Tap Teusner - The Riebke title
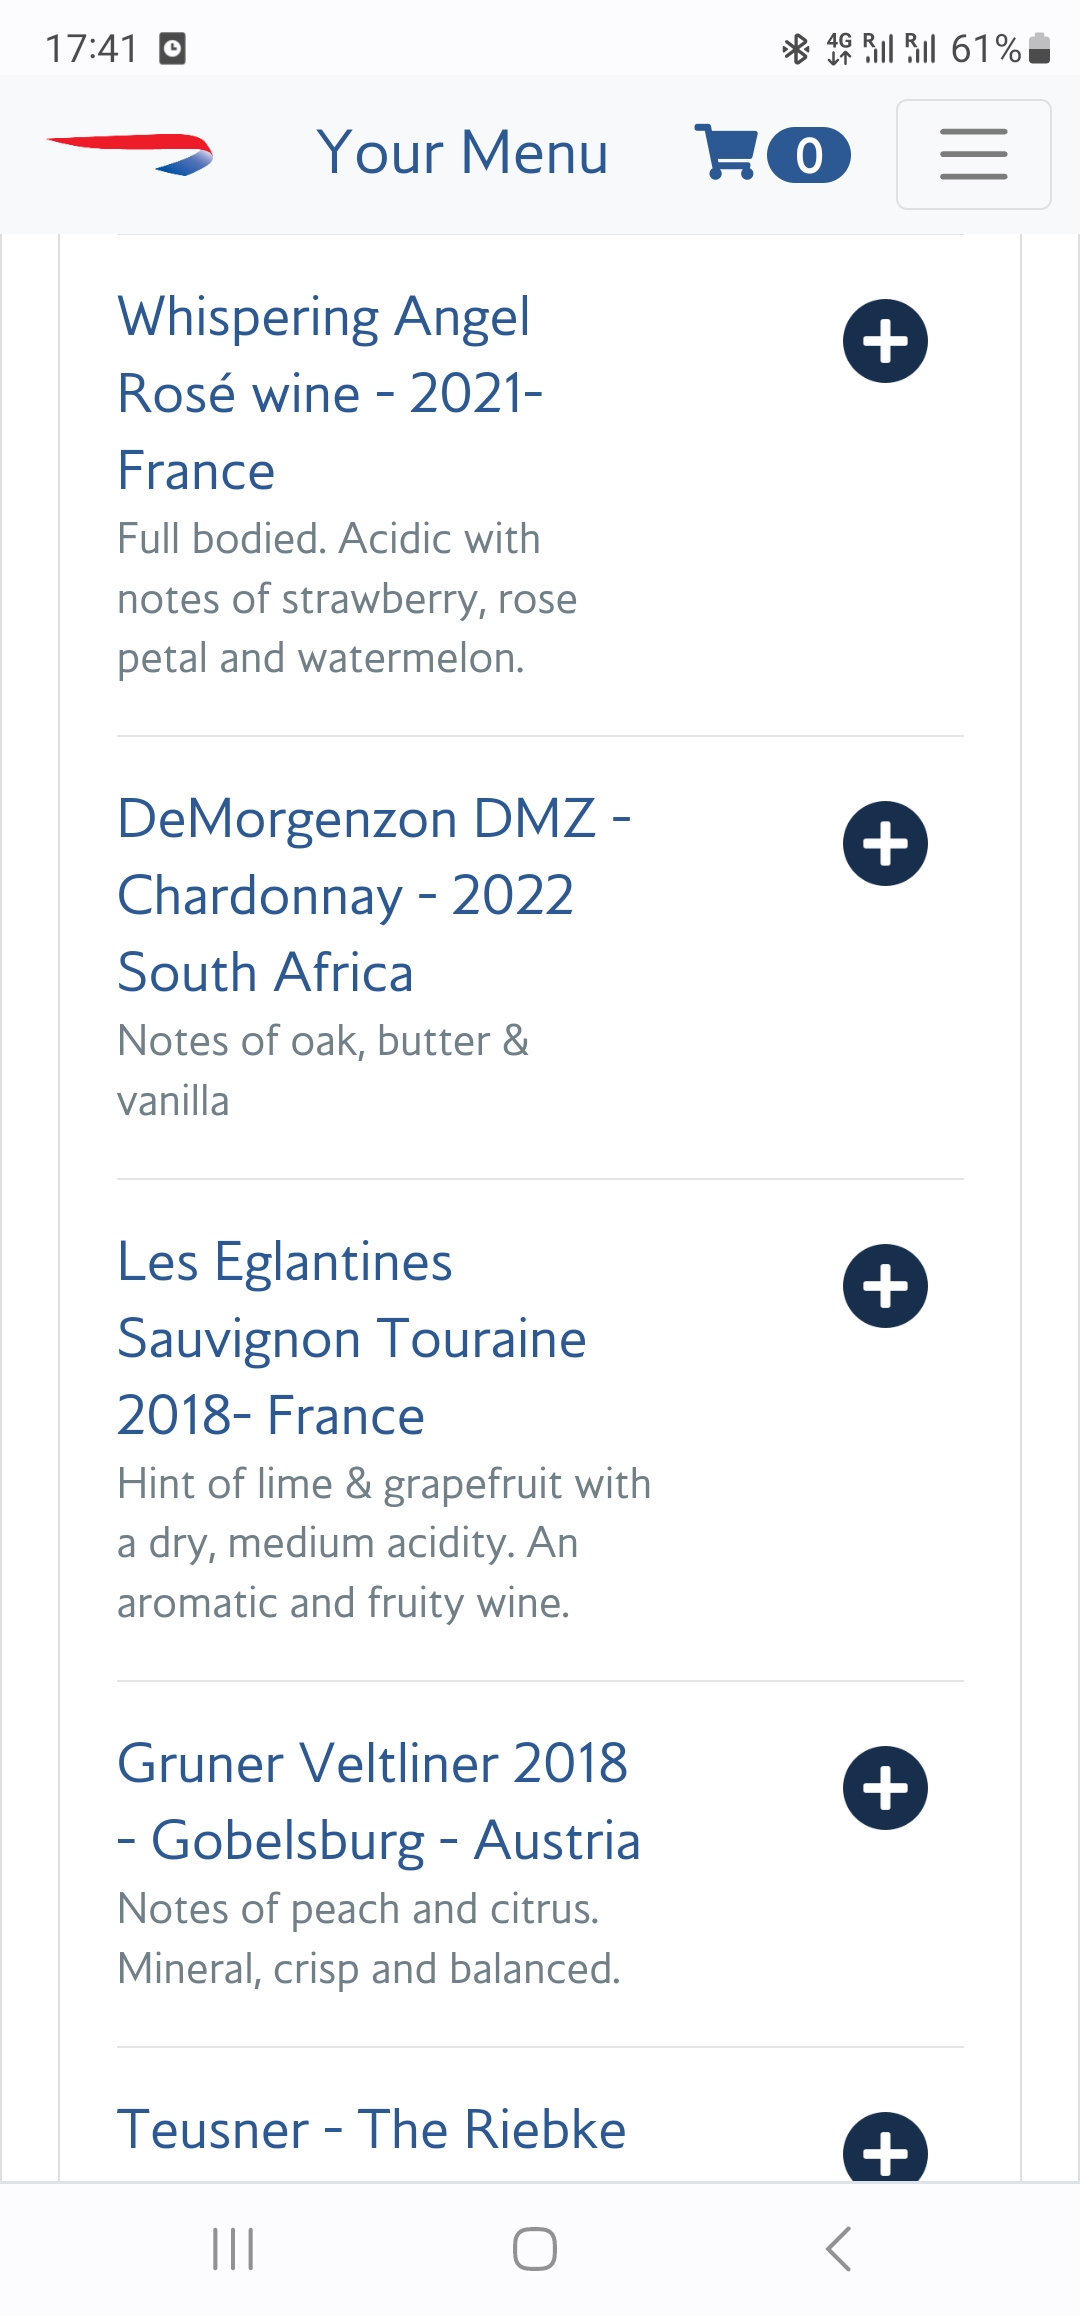 click(x=371, y=2129)
